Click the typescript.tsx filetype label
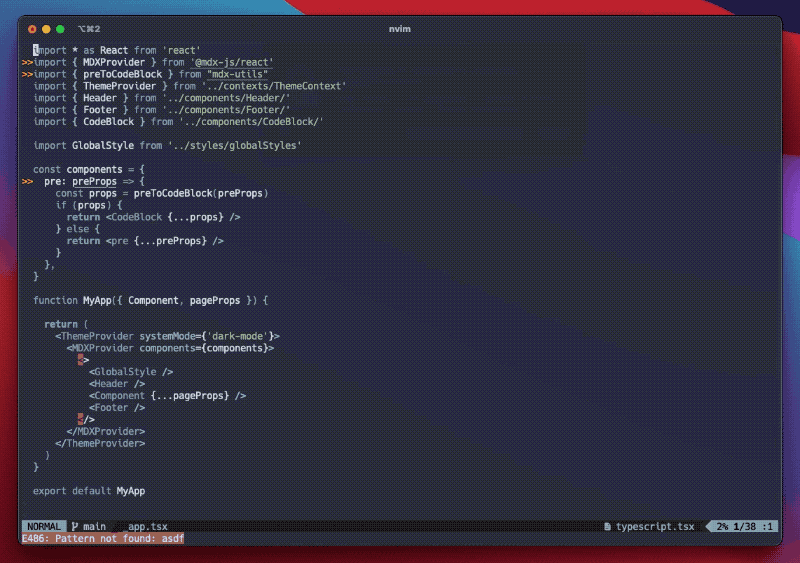The height and width of the screenshot is (563, 800). tap(655, 526)
